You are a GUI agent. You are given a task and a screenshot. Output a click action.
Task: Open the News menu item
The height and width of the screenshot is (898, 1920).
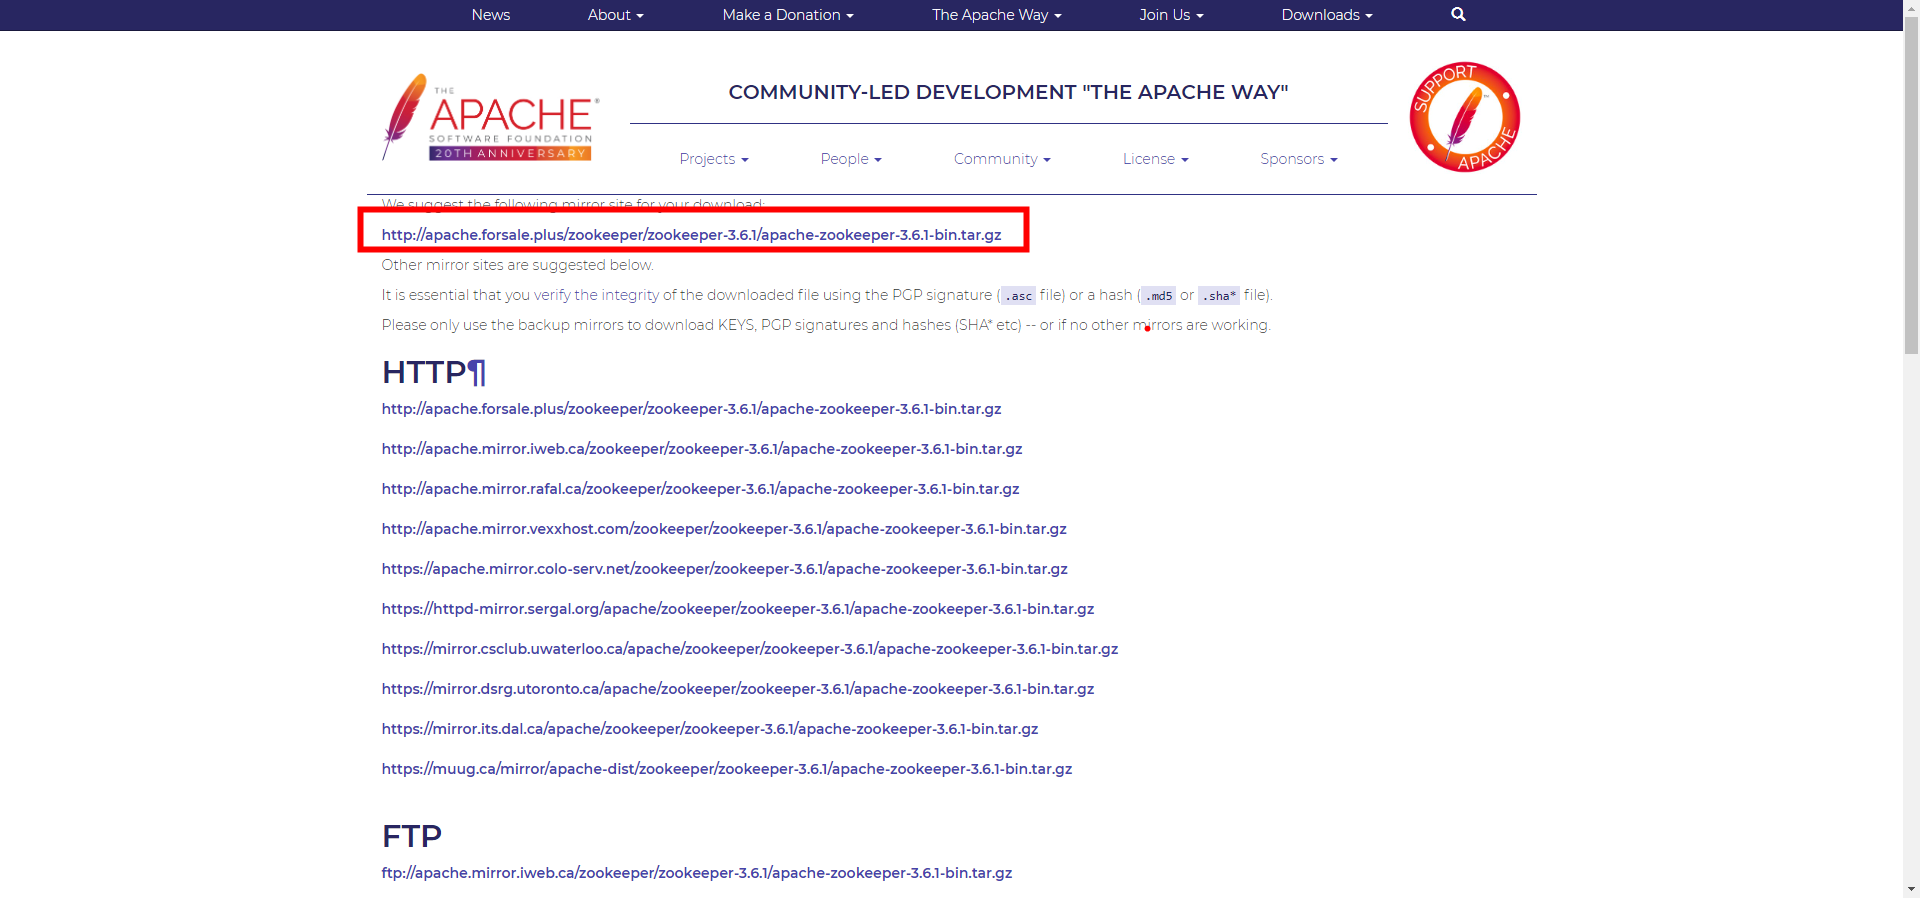click(491, 15)
